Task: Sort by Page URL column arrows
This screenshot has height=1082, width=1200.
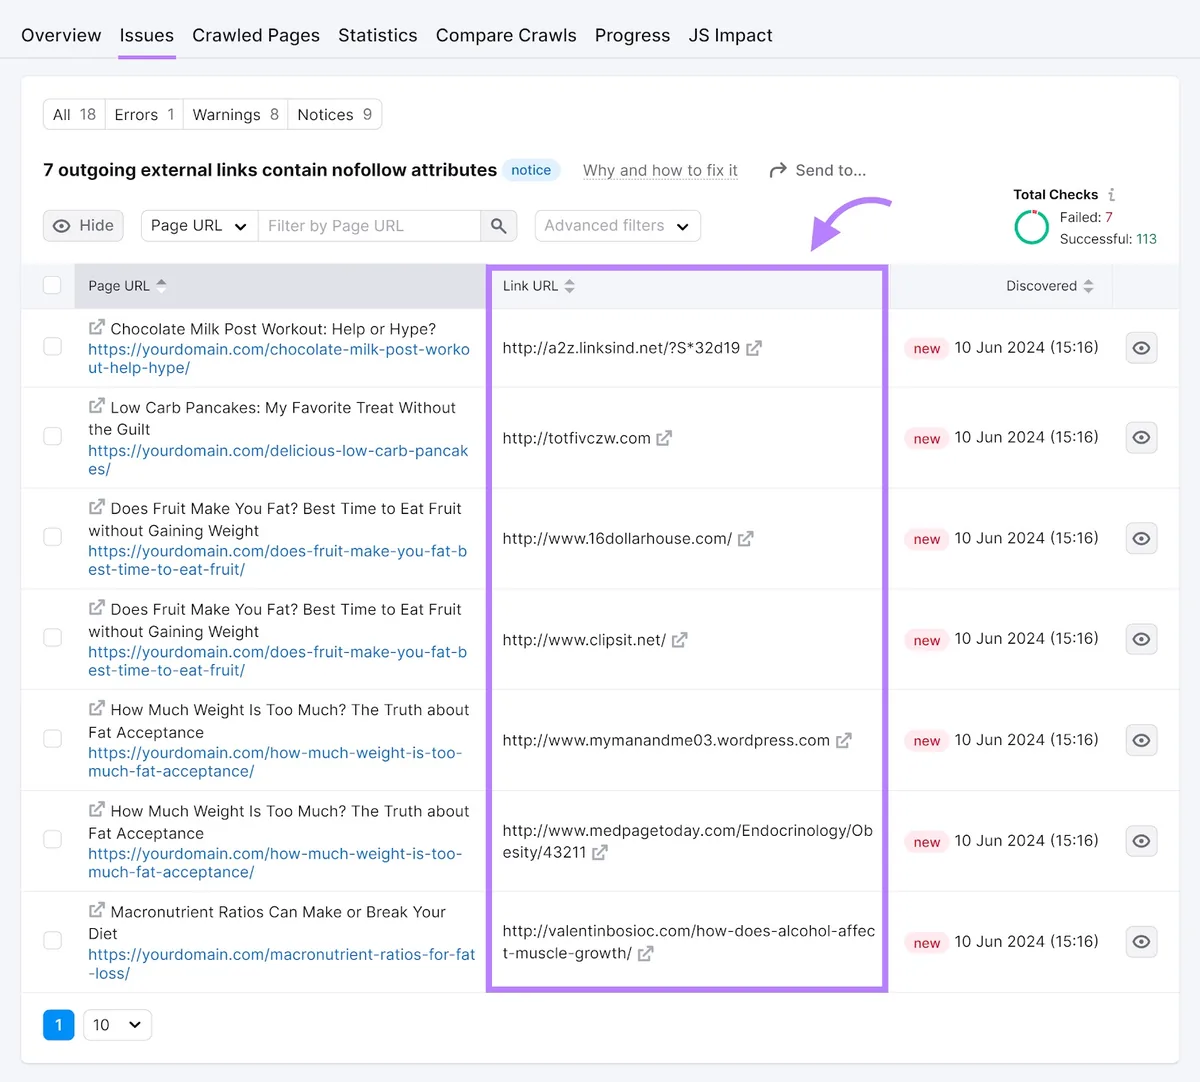Action: coord(162,286)
